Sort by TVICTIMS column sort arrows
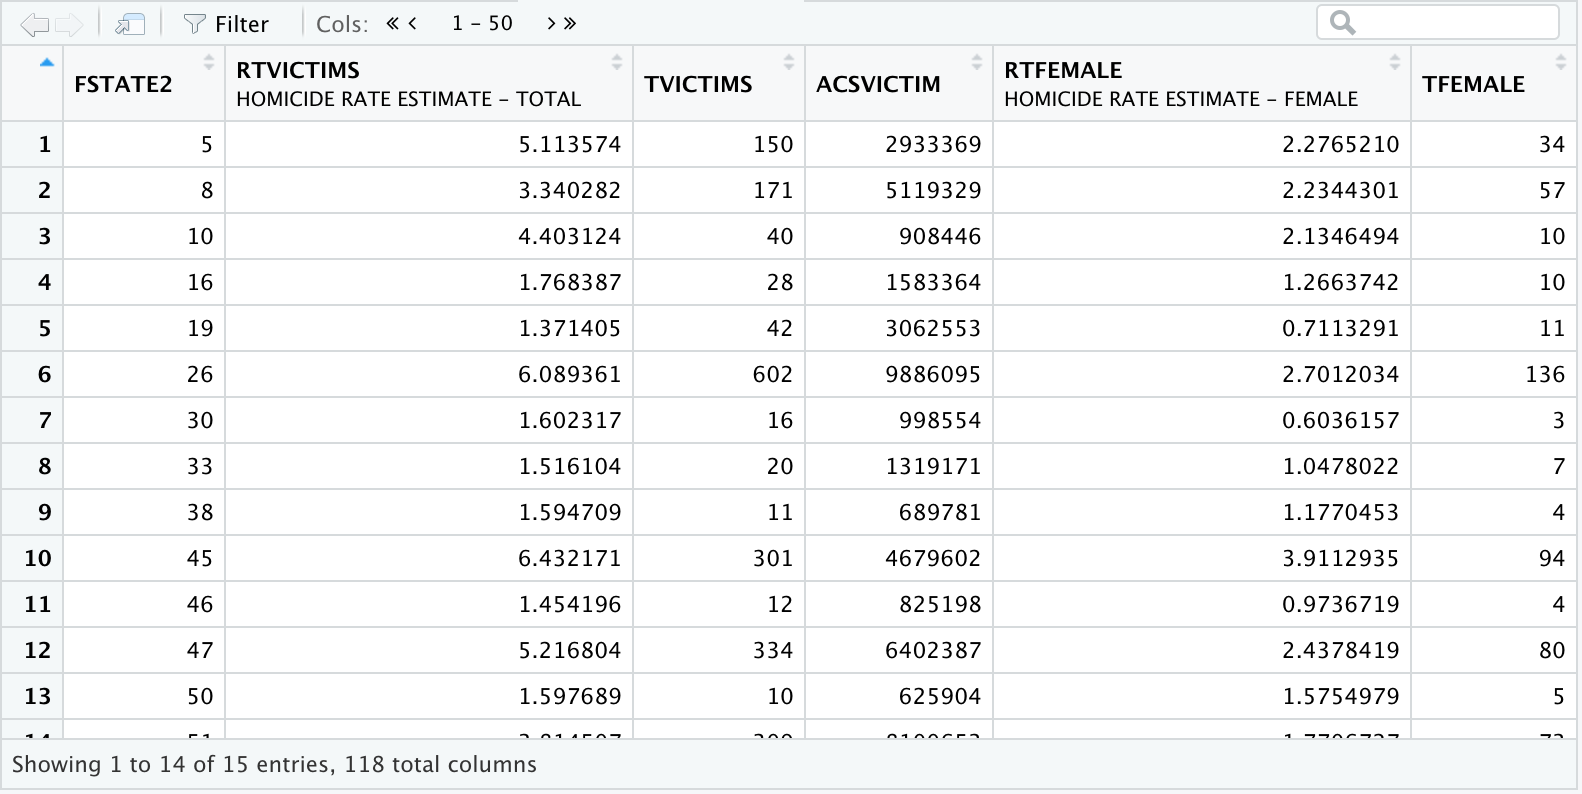The height and width of the screenshot is (794, 1582). [x=789, y=62]
